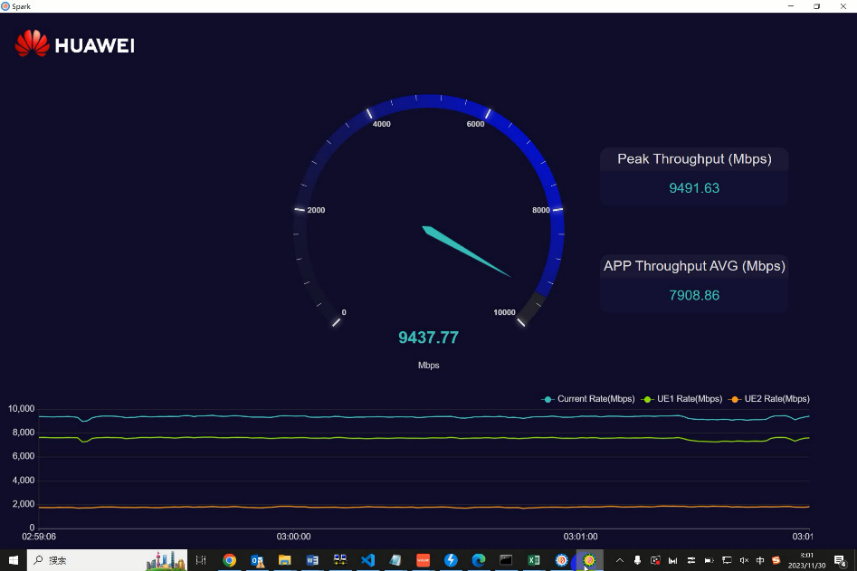Toggle UE2 Rate(Mbps) legend series
The image size is (857, 571).
[x=770, y=399]
